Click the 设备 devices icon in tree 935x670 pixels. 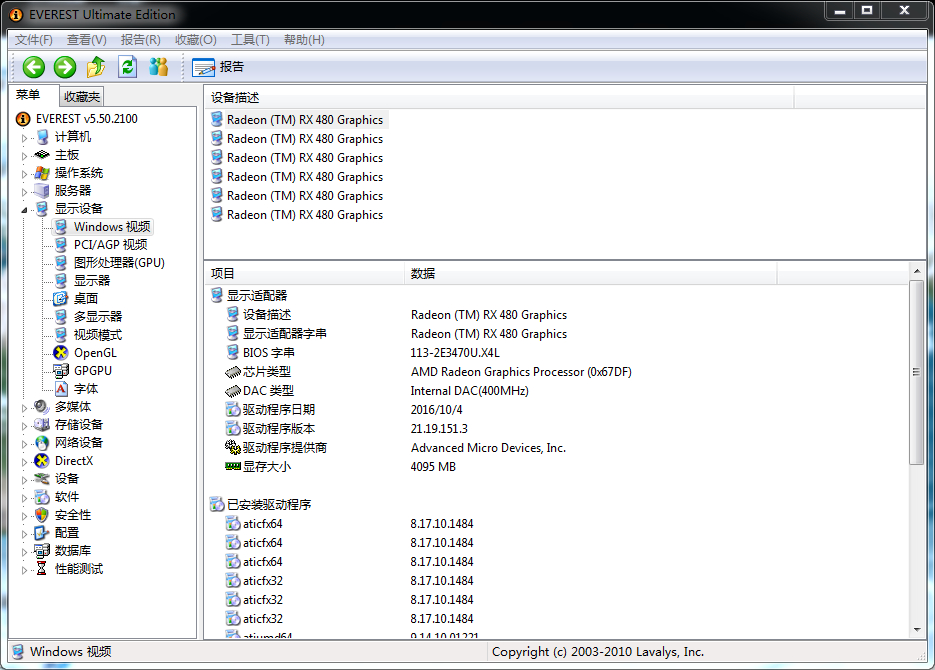click(42, 479)
